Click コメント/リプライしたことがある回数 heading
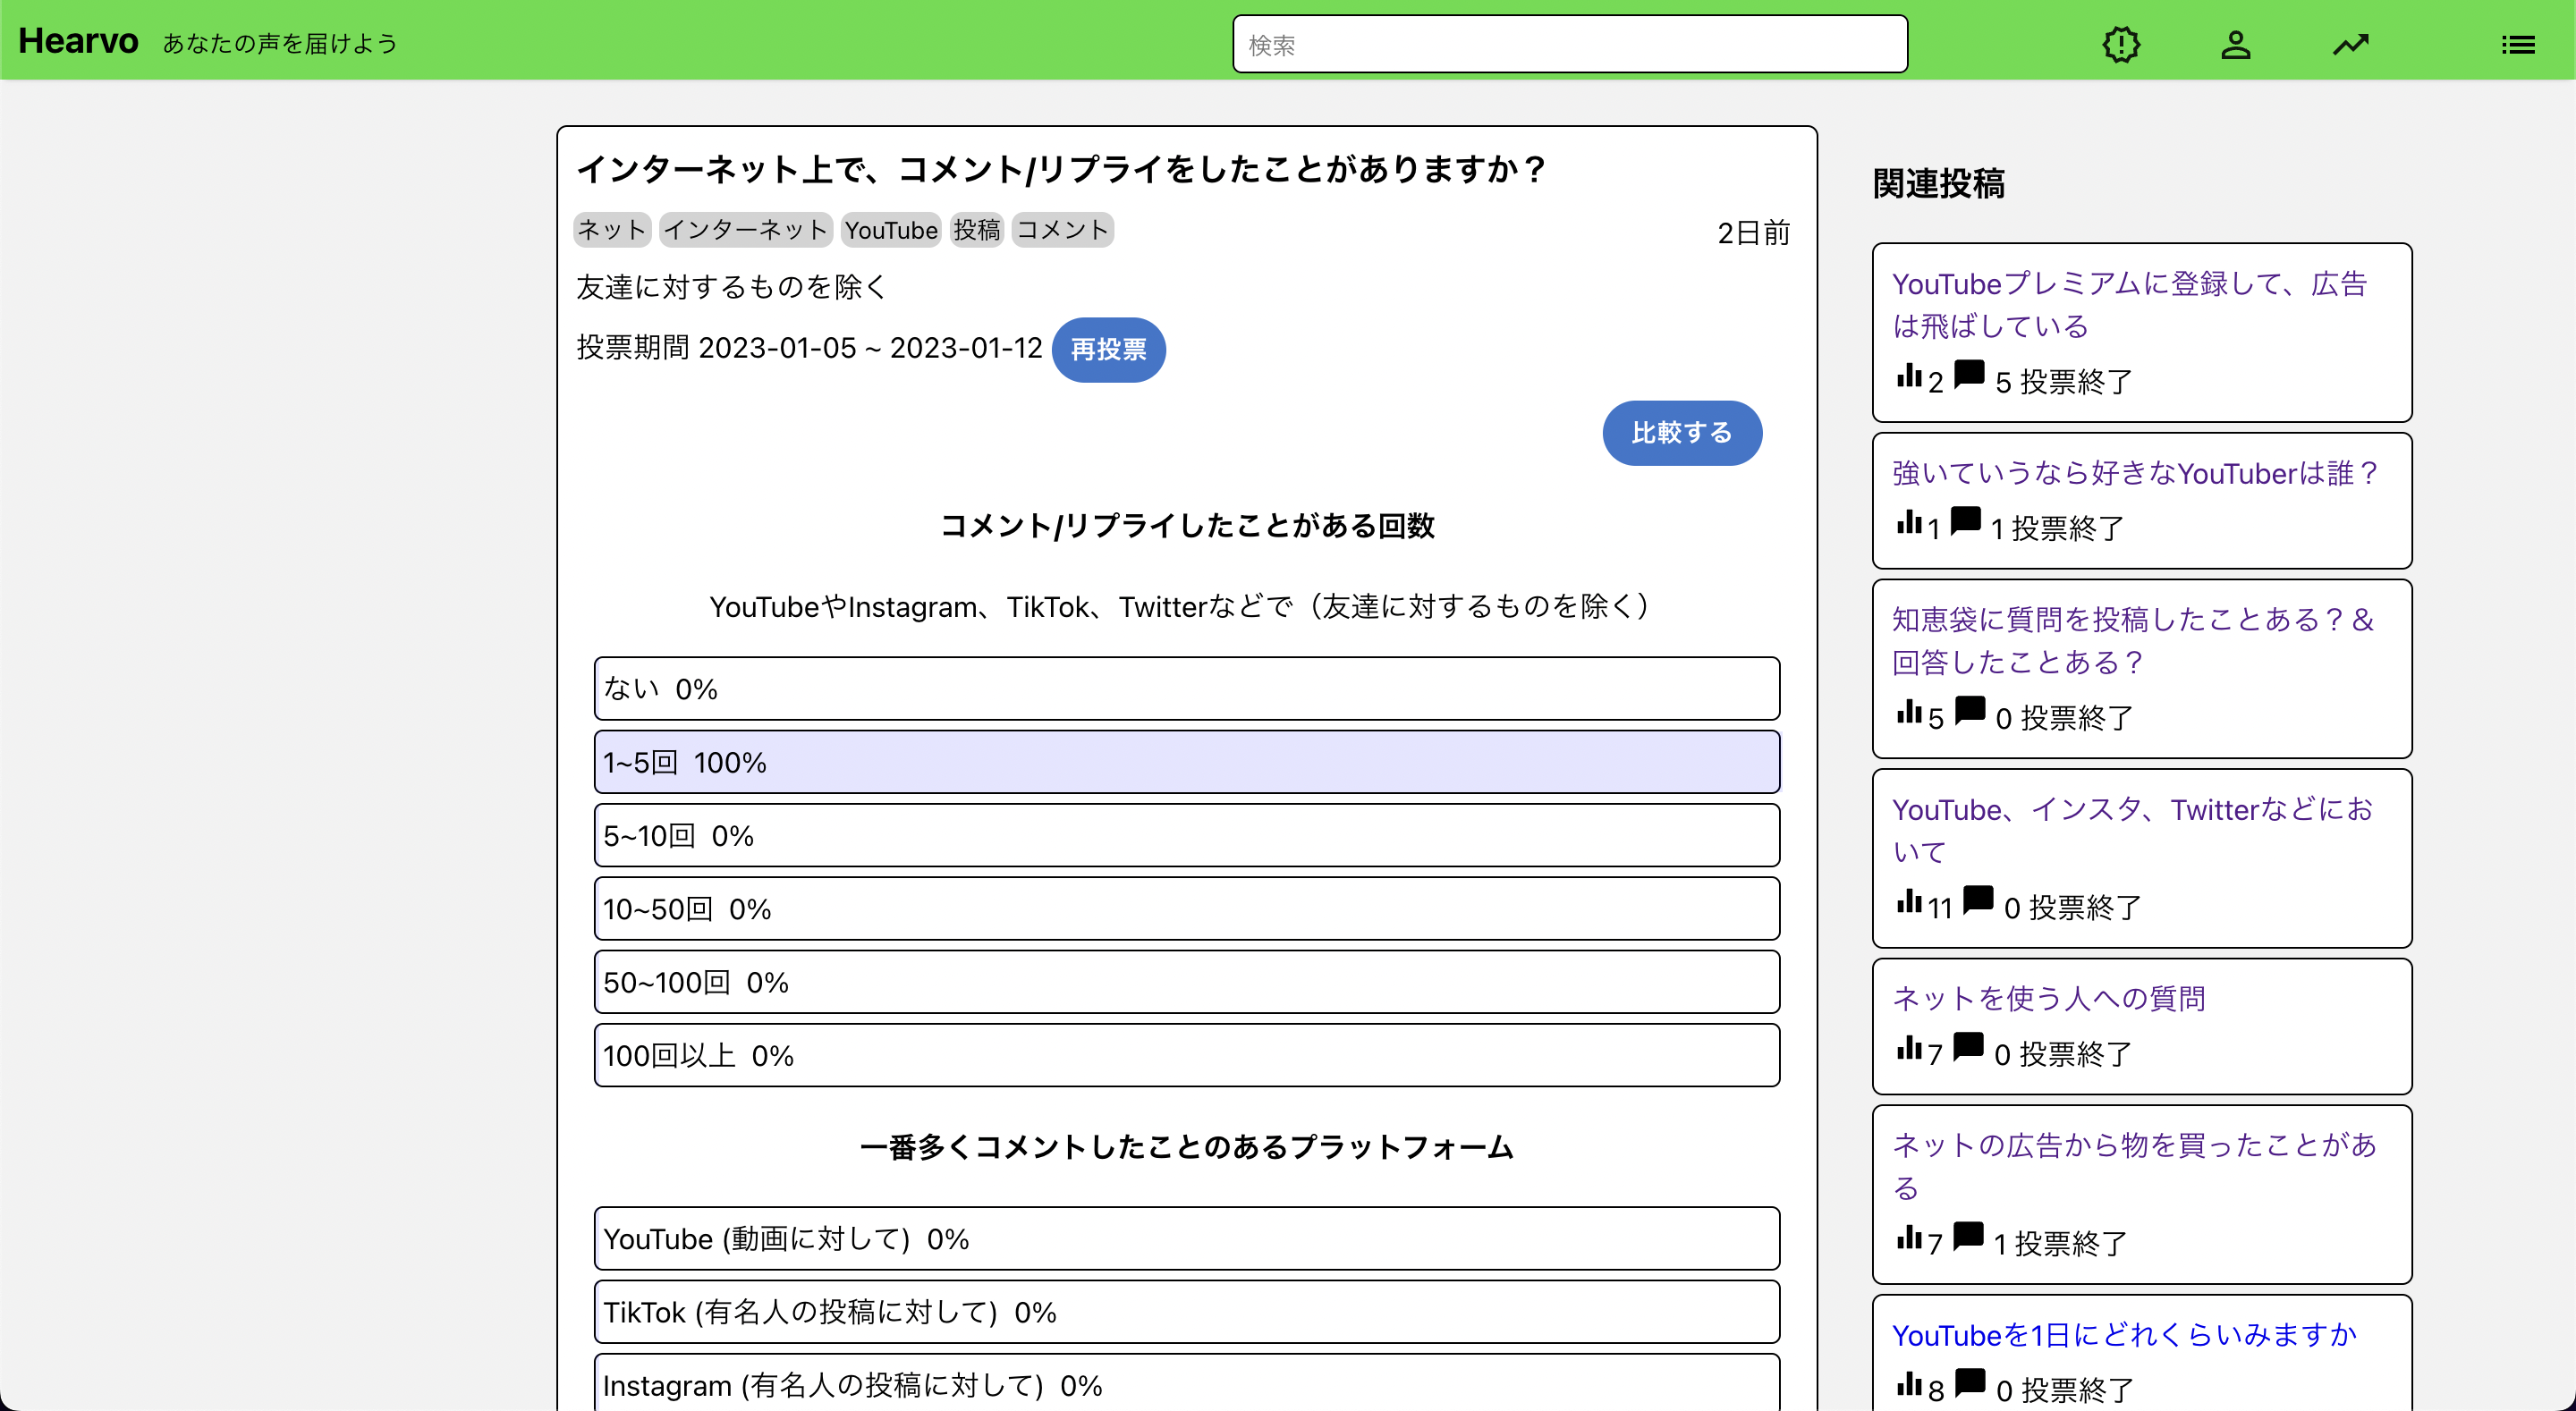Image resolution: width=2576 pixels, height=1411 pixels. click(x=1187, y=526)
